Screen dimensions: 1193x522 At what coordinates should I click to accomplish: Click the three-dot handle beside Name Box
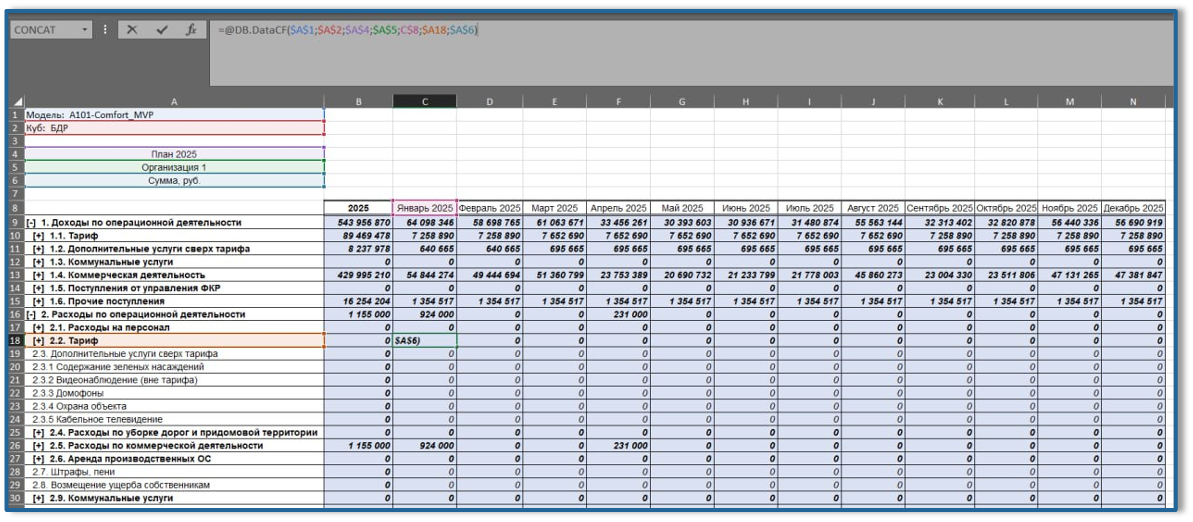click(x=105, y=30)
